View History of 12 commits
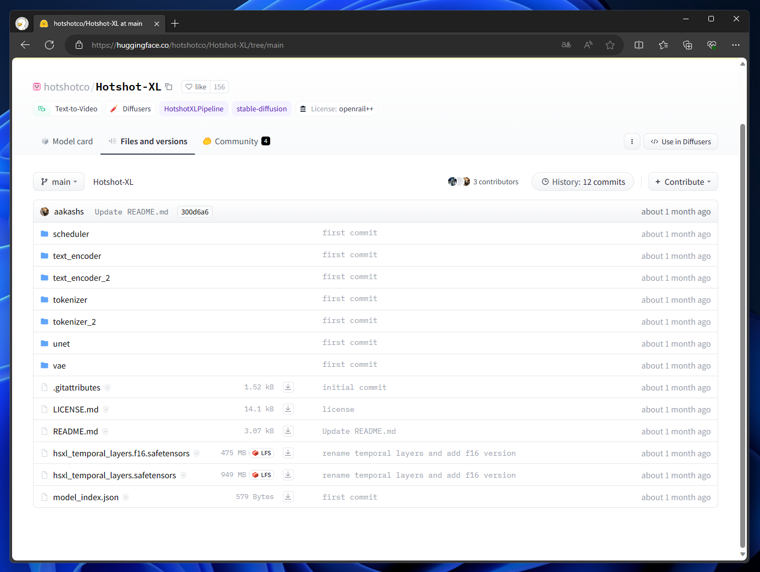 click(x=583, y=182)
